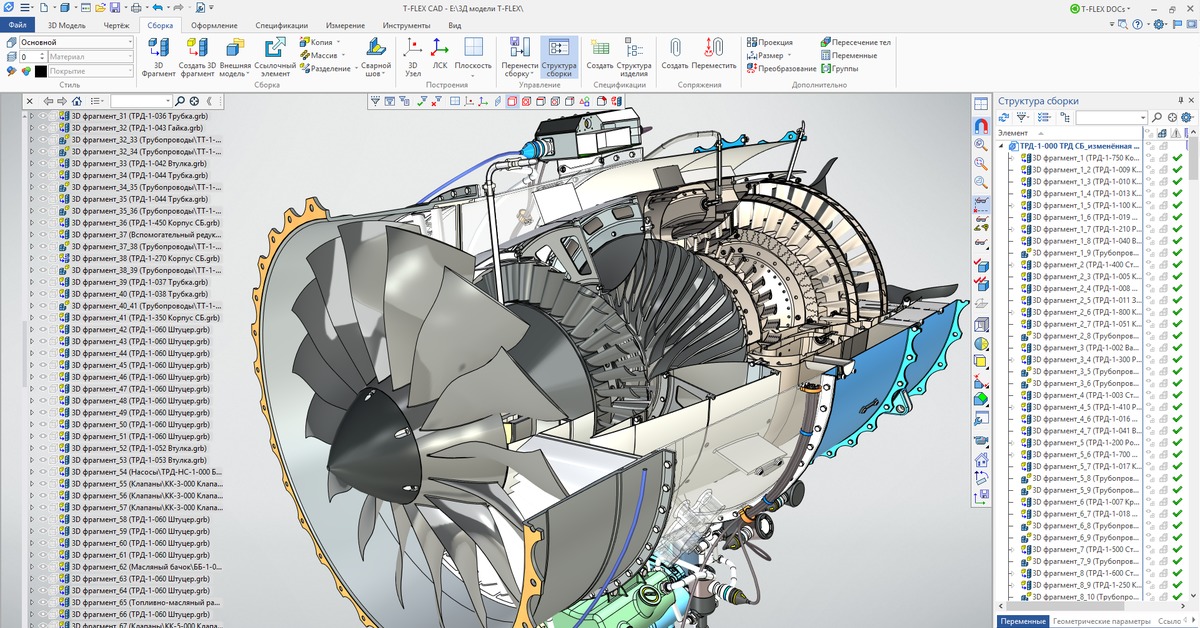Click the Структура сборки ribbon button
Viewport: 1200px width, 628px height.
point(559,57)
